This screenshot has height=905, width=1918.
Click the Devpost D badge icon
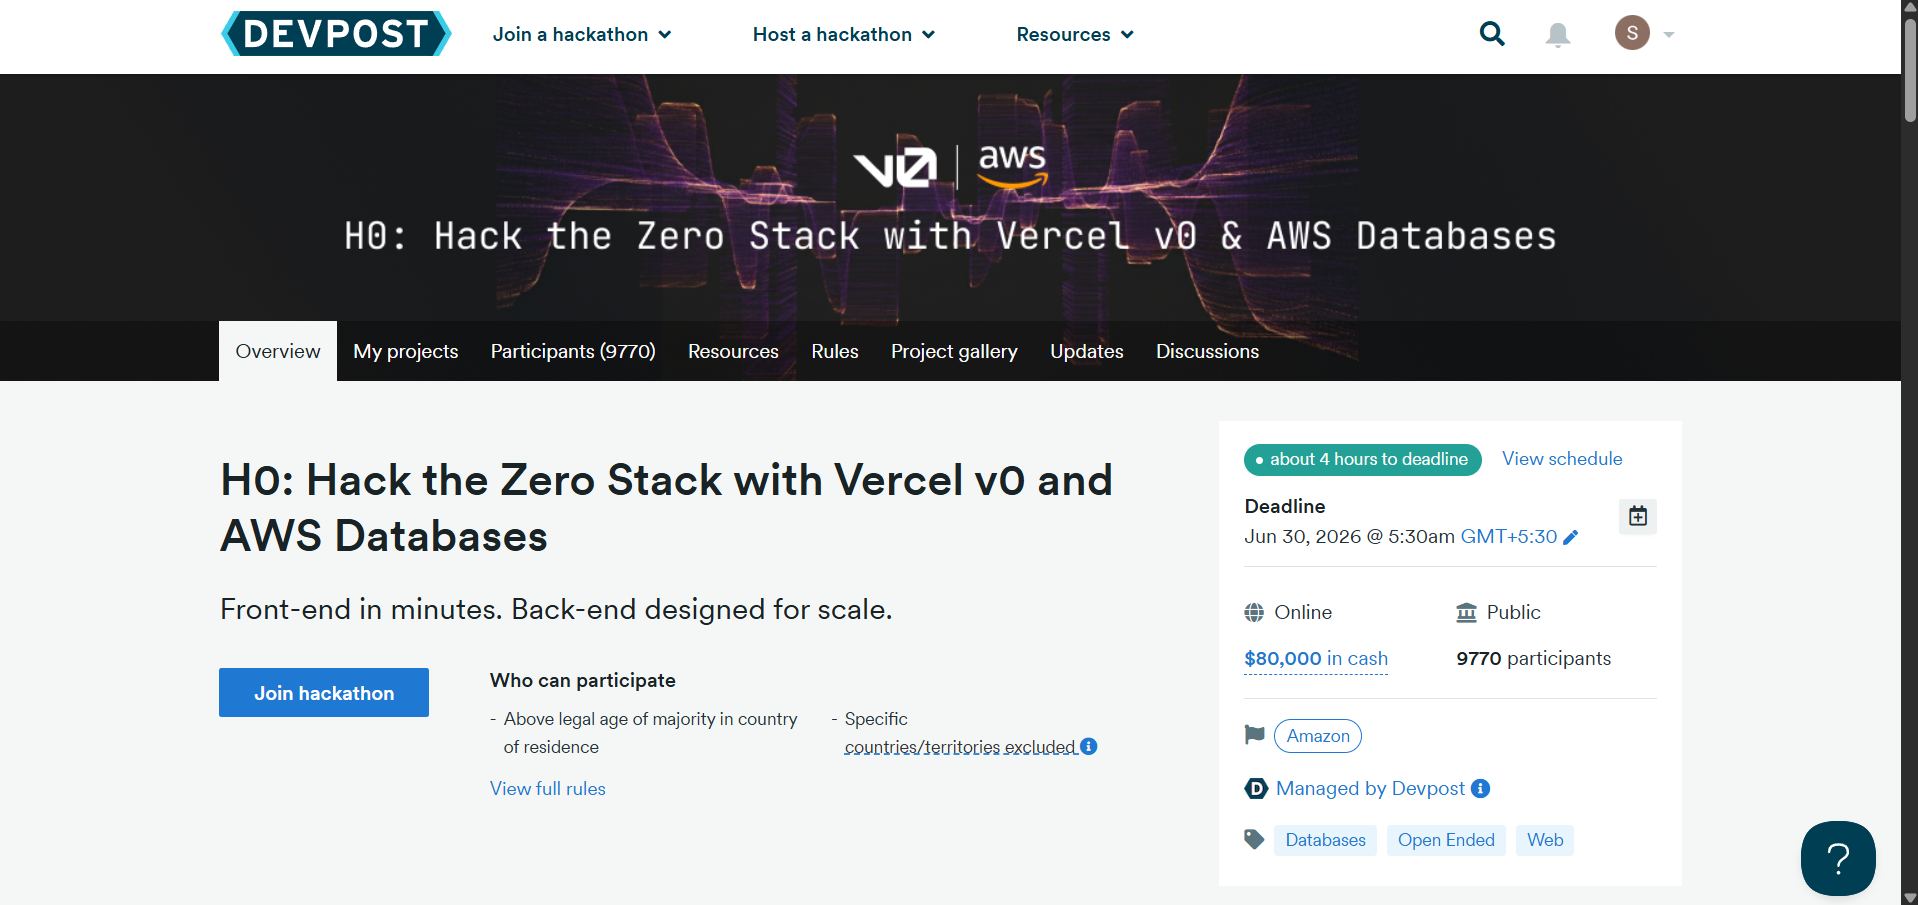pos(1256,788)
